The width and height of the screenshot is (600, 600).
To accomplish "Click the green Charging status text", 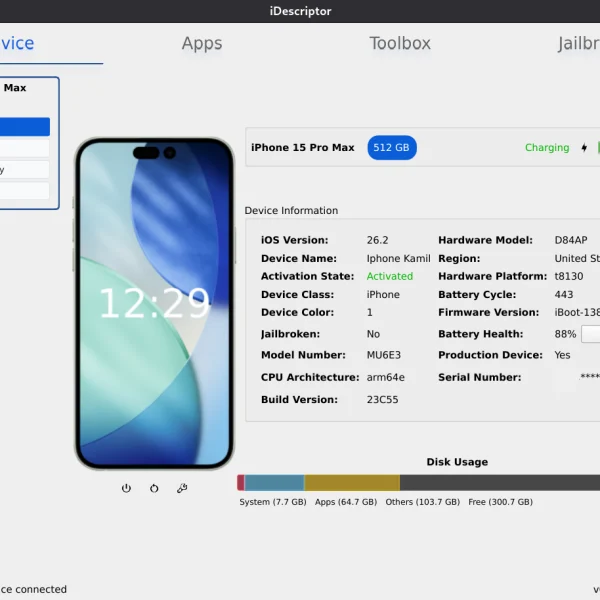I will pos(547,148).
